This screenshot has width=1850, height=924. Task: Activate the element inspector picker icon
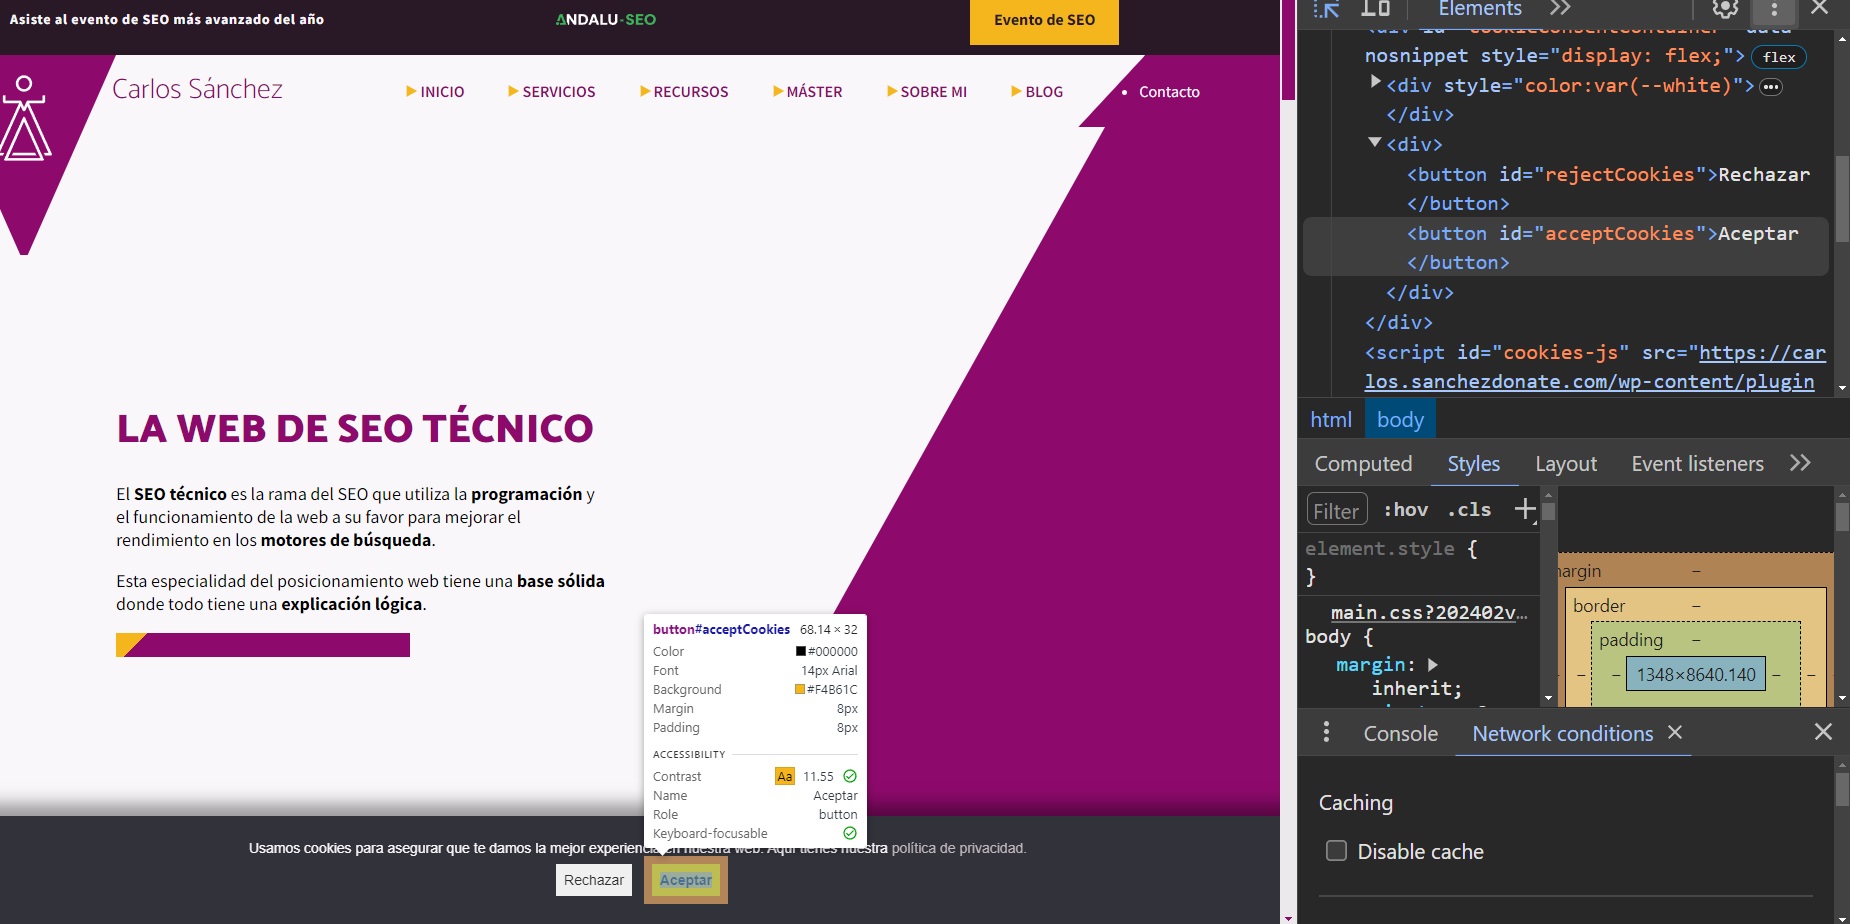[1327, 9]
